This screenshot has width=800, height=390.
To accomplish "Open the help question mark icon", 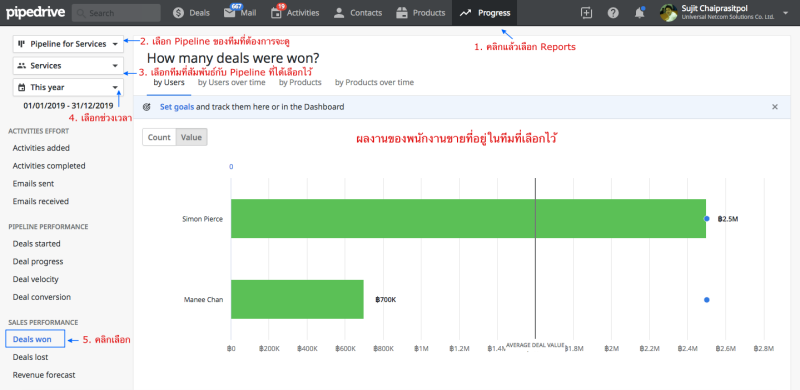I will (x=613, y=13).
